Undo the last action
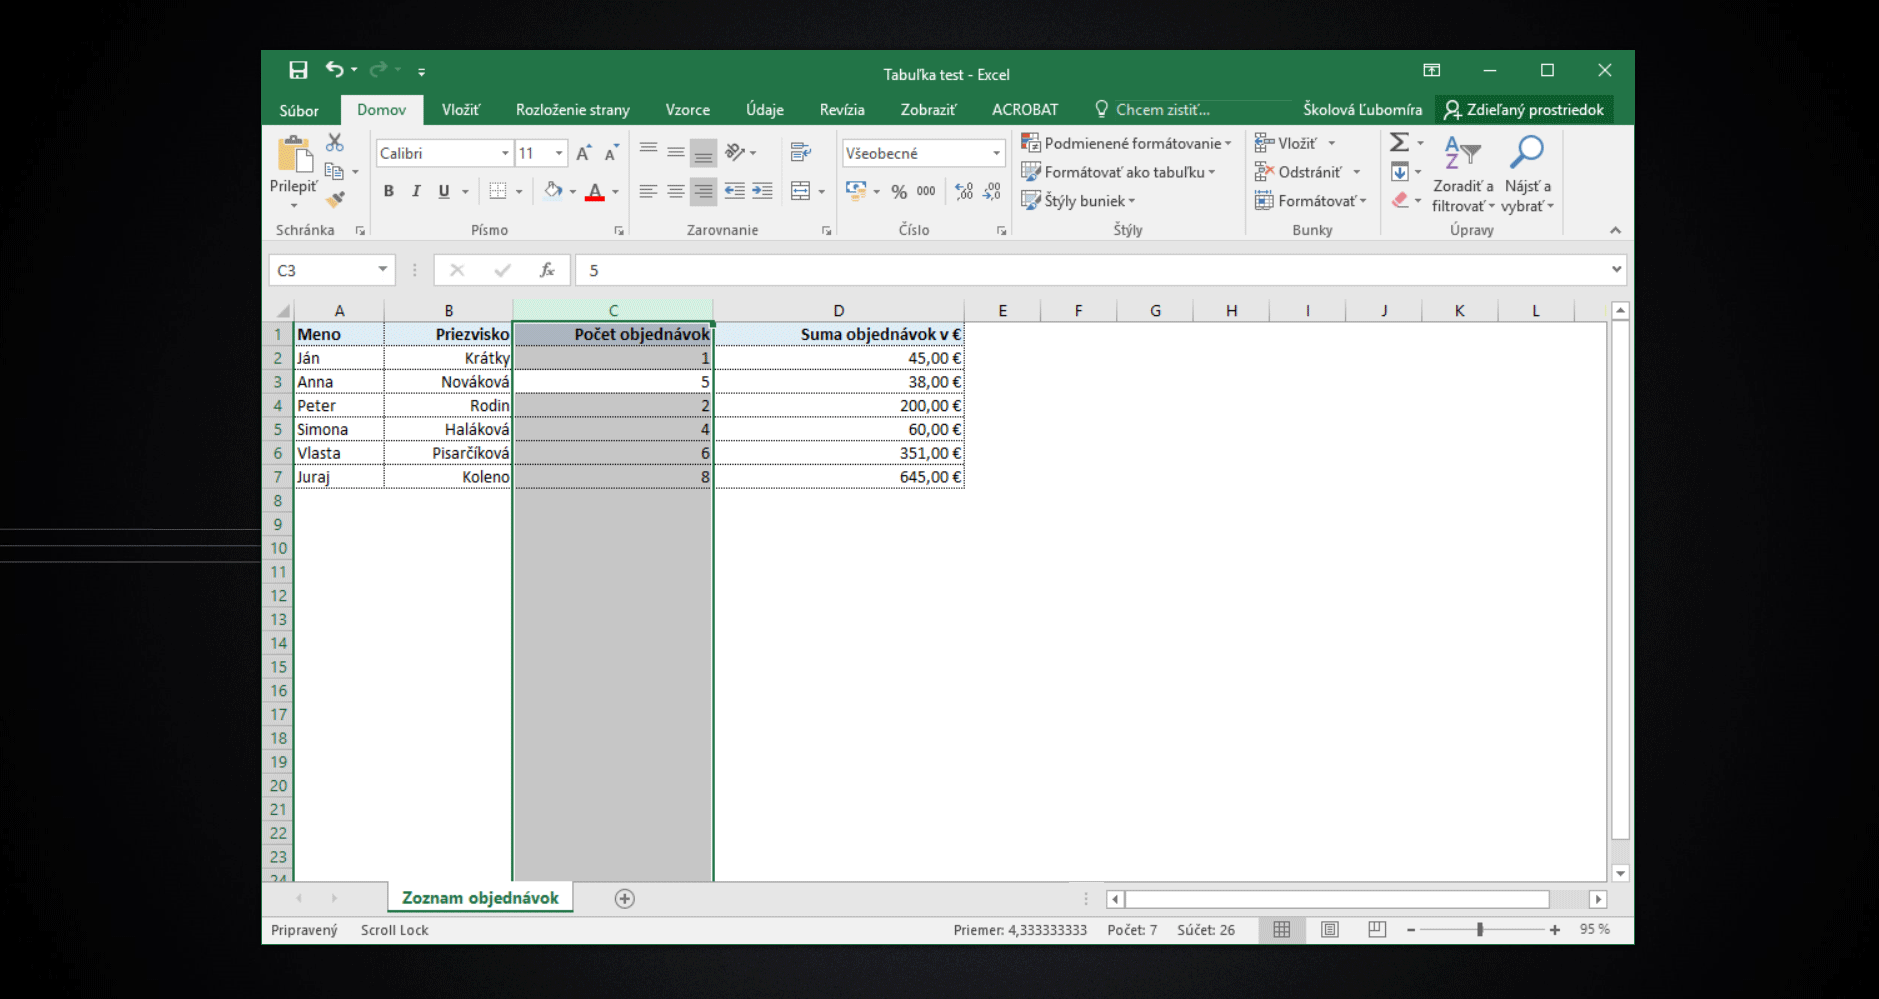This screenshot has width=1879, height=999. 334,70
